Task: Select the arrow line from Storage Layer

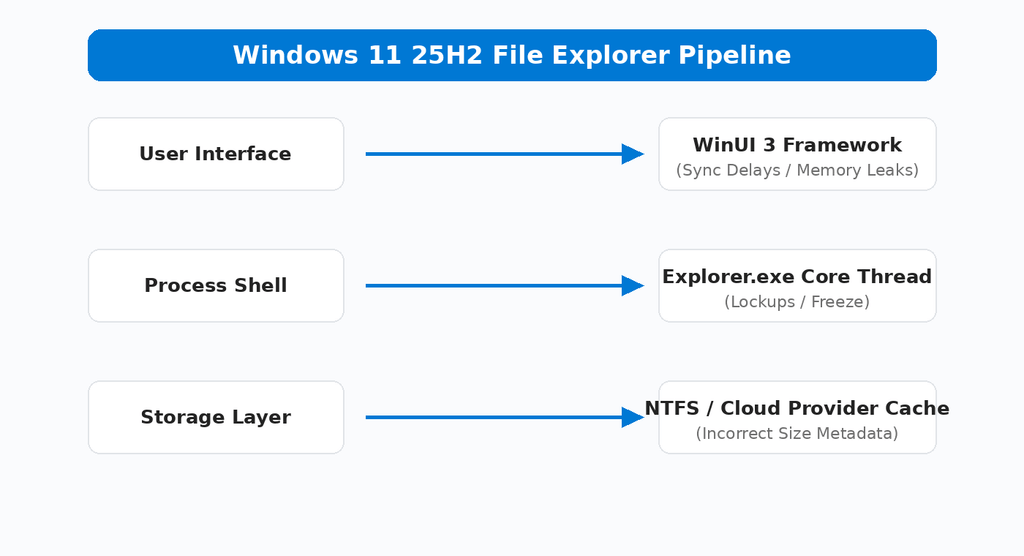Action: click(x=494, y=417)
